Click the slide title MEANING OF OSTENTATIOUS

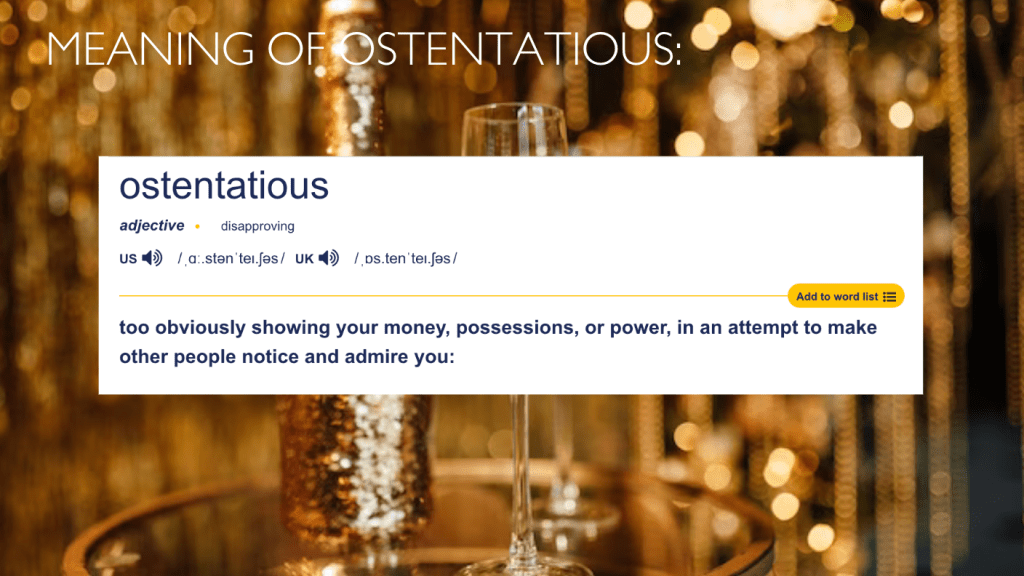pos(364,50)
